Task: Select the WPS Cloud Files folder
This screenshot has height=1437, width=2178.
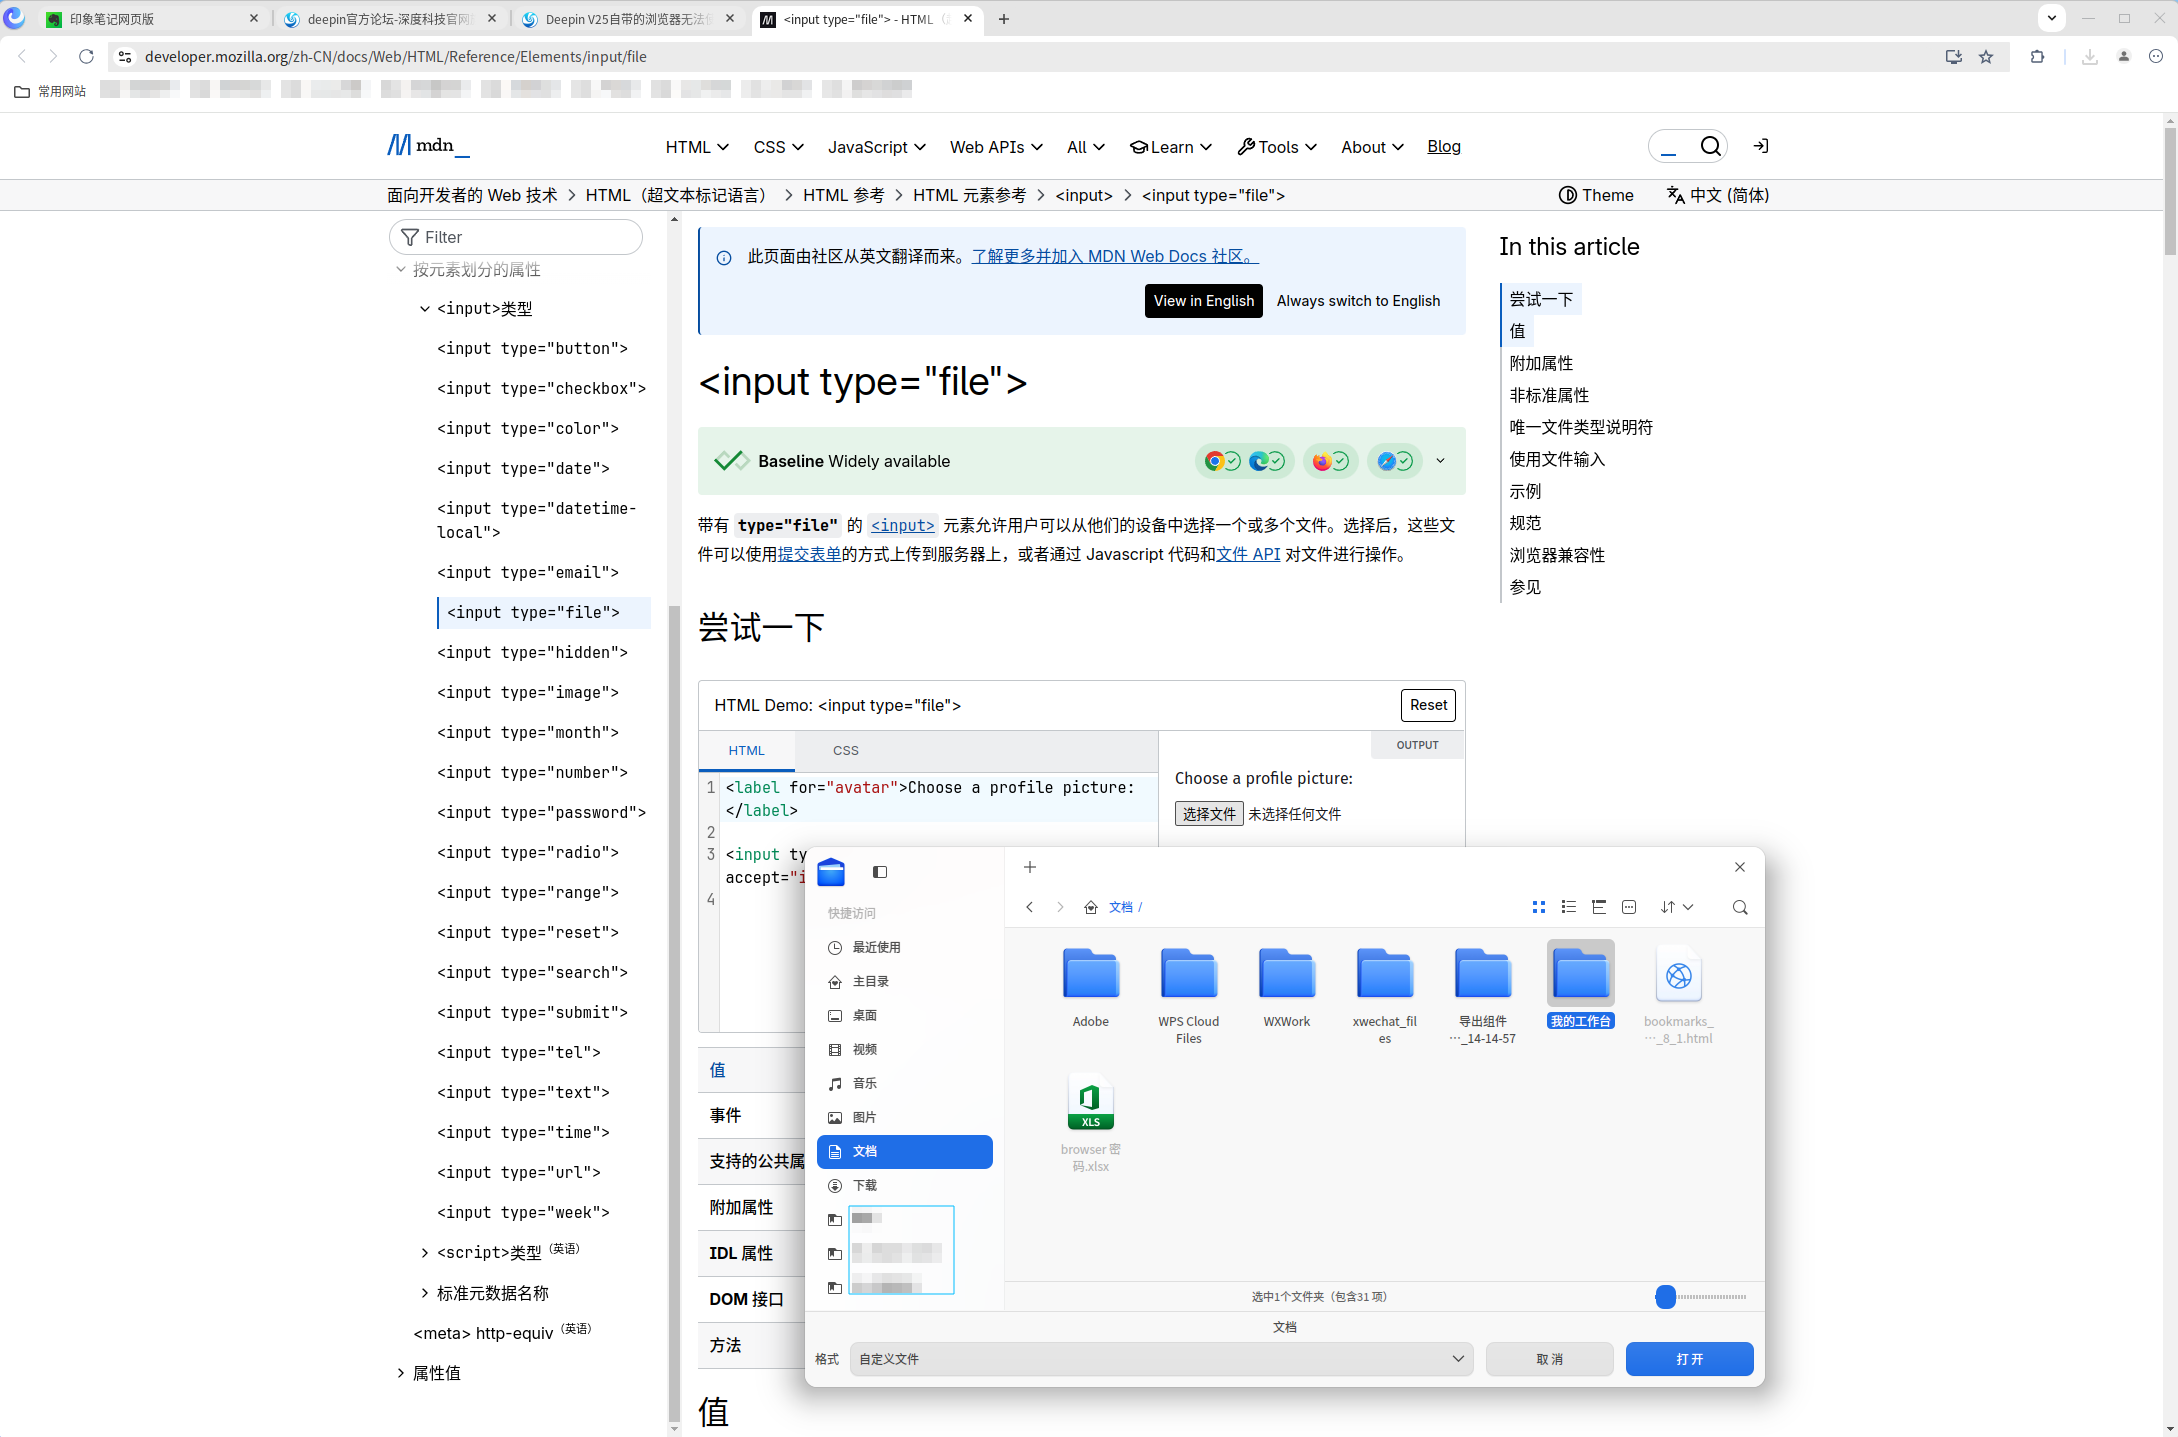Action: point(1188,994)
